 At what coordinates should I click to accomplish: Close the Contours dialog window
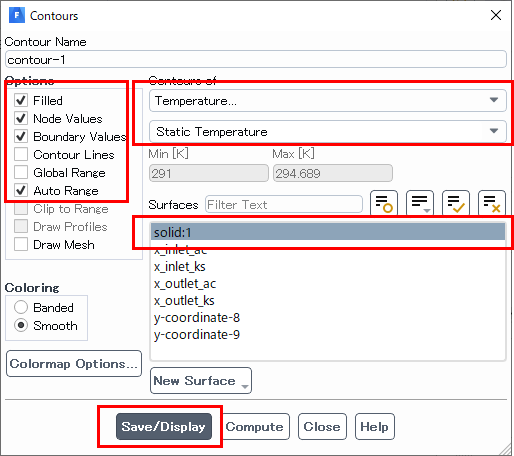496,15
